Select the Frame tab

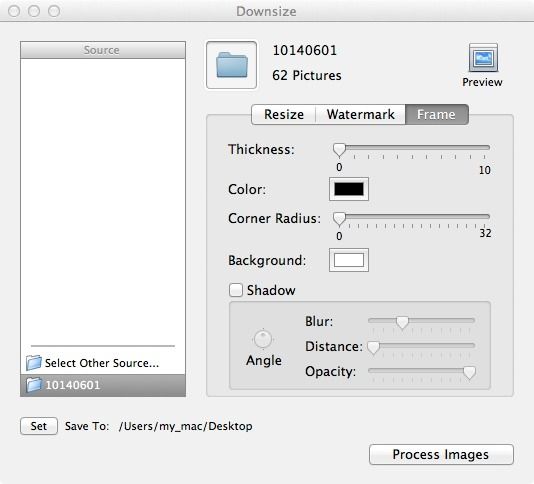437,114
